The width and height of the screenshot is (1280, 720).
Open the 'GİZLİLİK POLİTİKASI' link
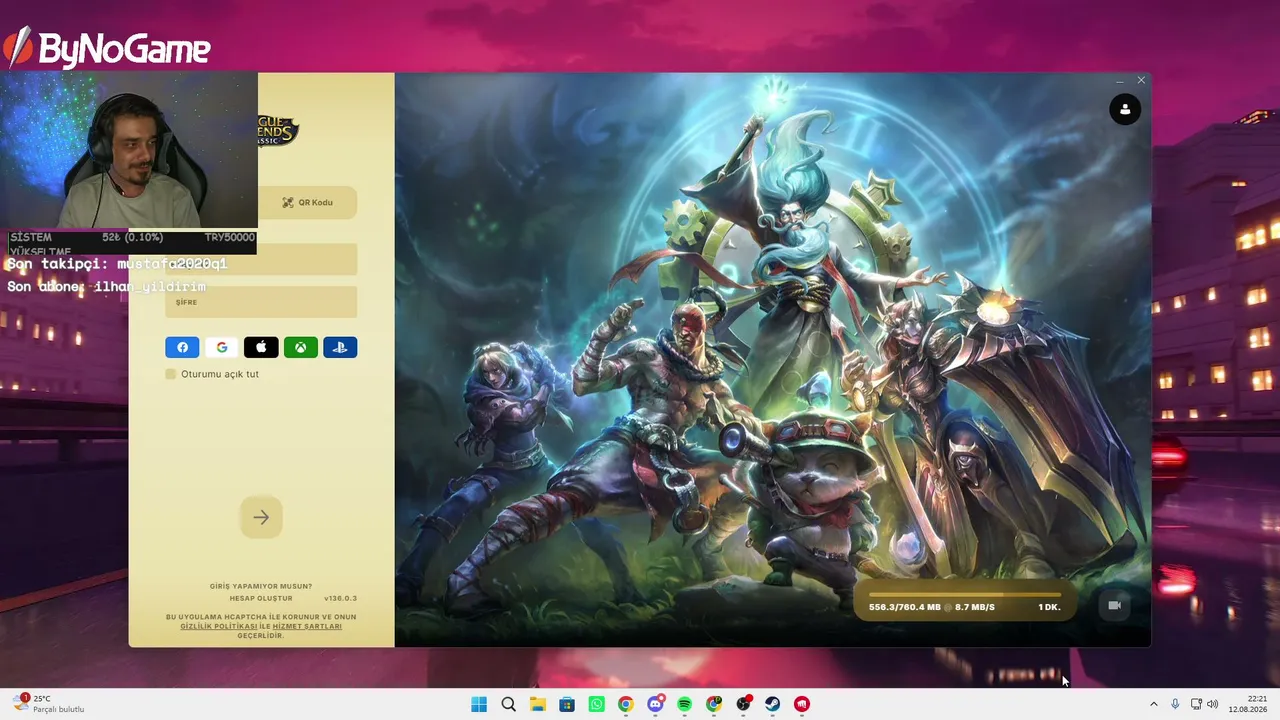(219, 626)
